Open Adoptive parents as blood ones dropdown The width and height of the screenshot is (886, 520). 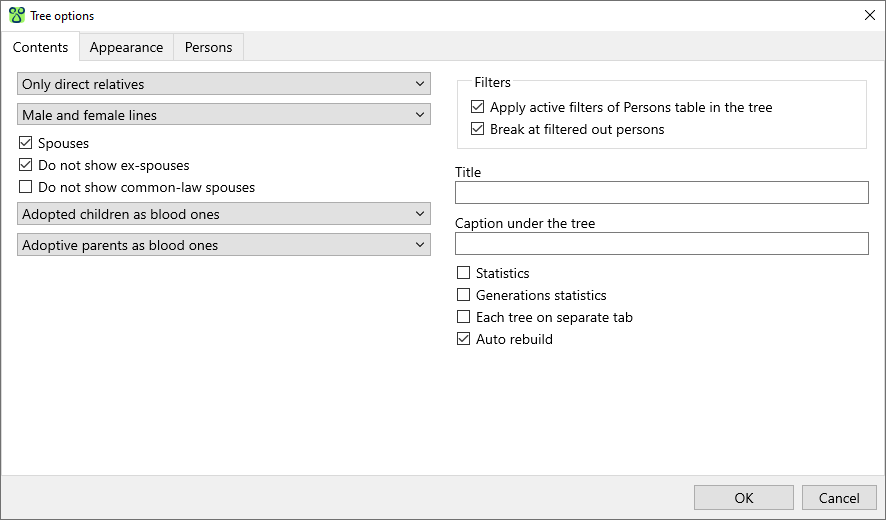point(224,245)
